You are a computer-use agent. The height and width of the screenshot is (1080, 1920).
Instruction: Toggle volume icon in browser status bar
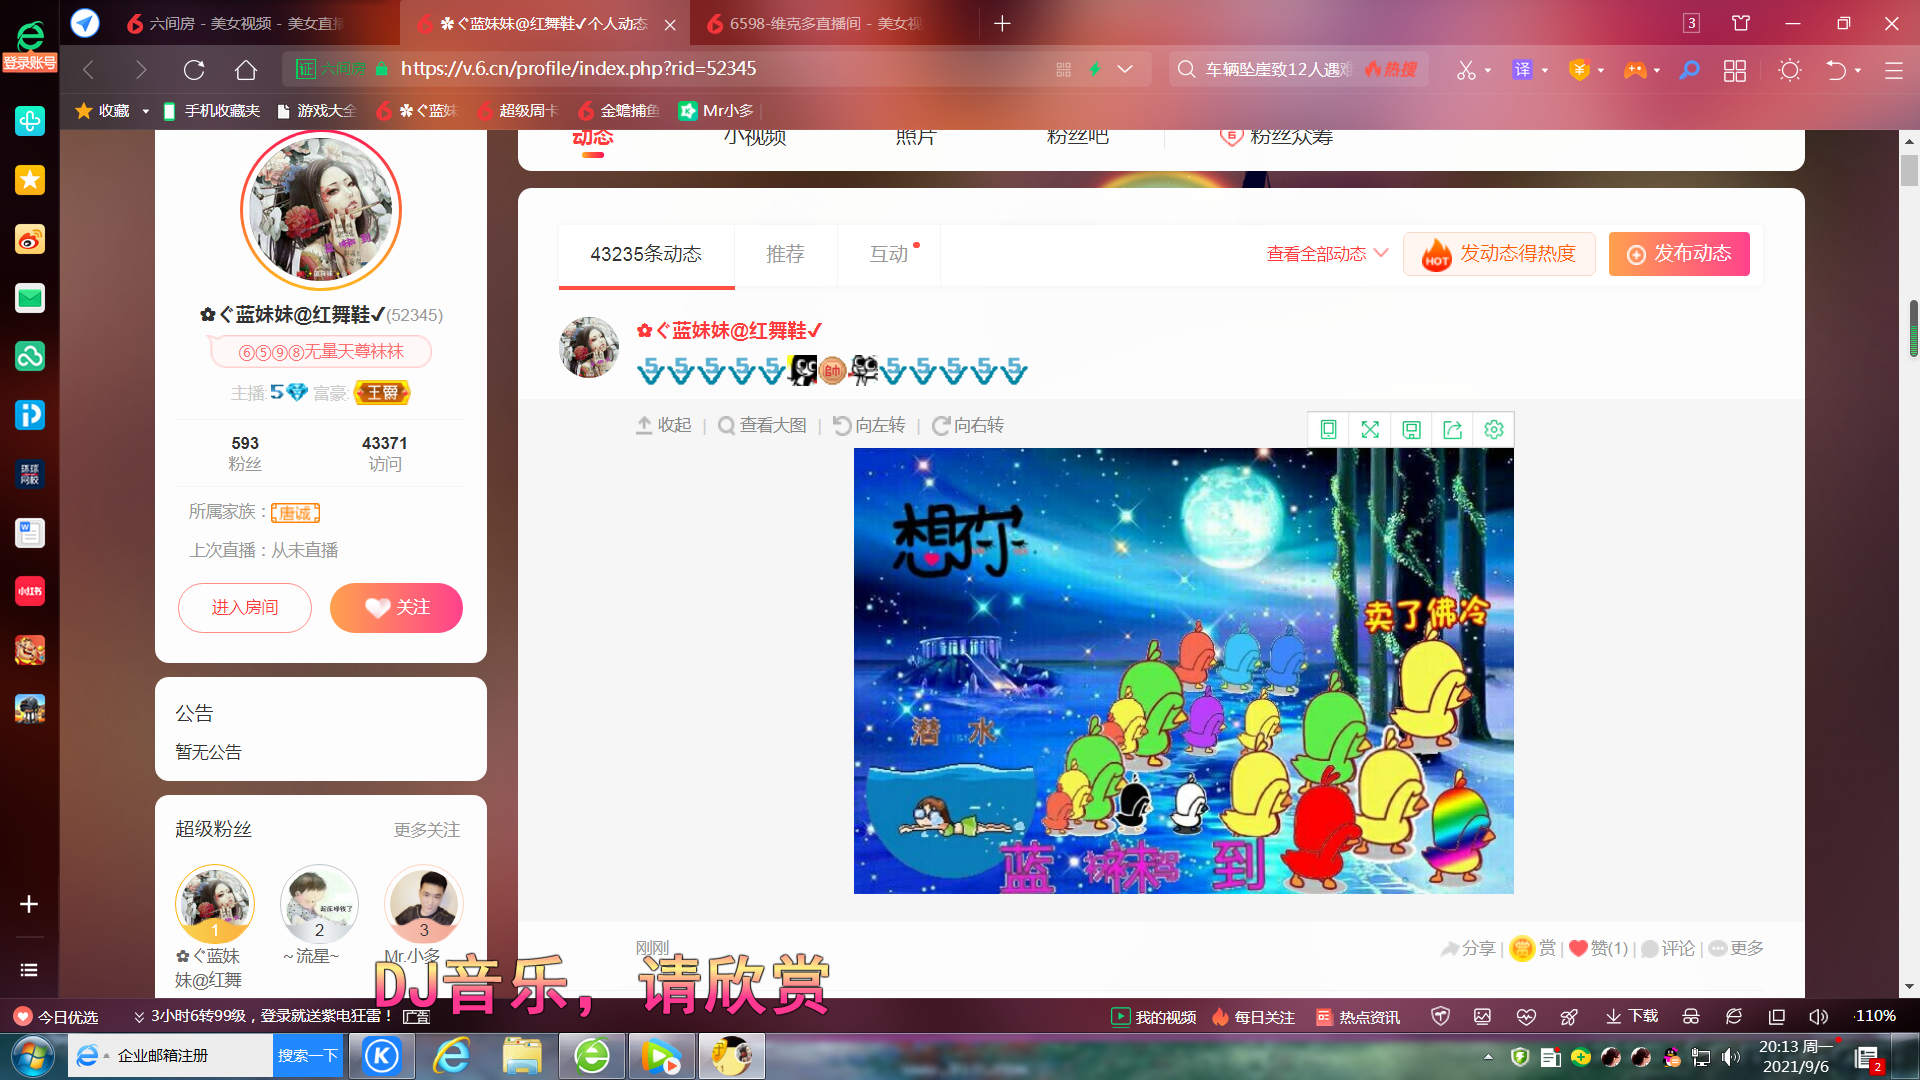pos(1818,1016)
